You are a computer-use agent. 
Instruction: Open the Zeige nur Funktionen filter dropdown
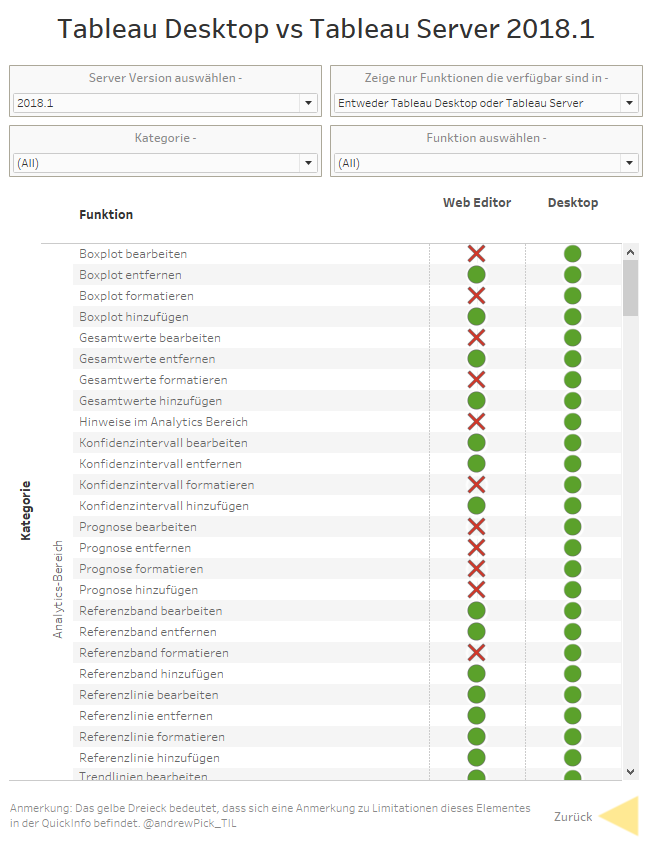click(486, 103)
